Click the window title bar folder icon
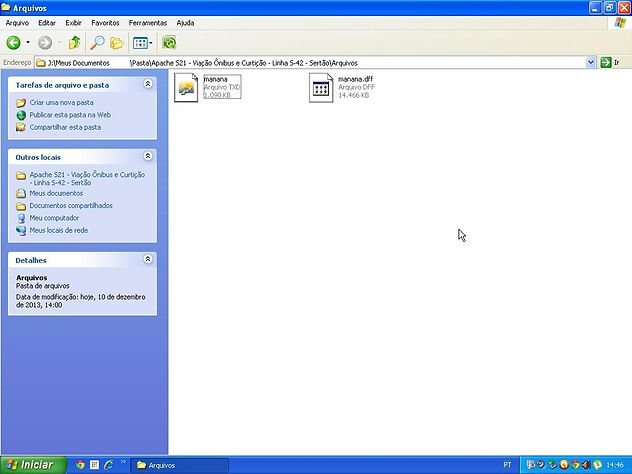Screen dimensions: 632x474 tap(6, 8)
